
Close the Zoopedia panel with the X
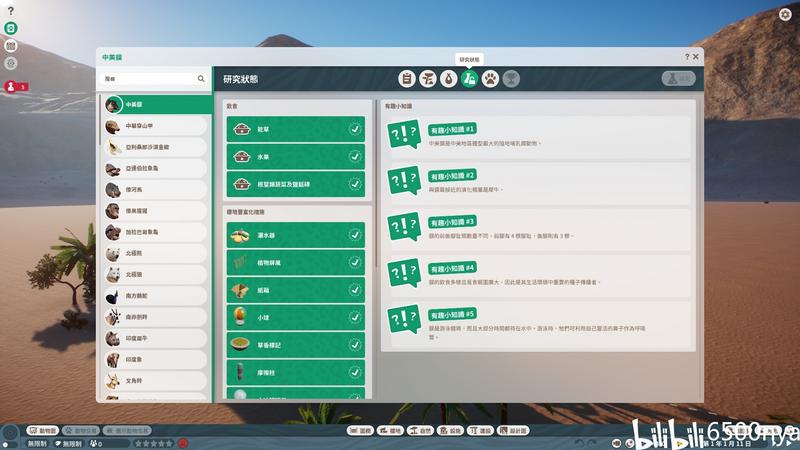click(x=695, y=57)
